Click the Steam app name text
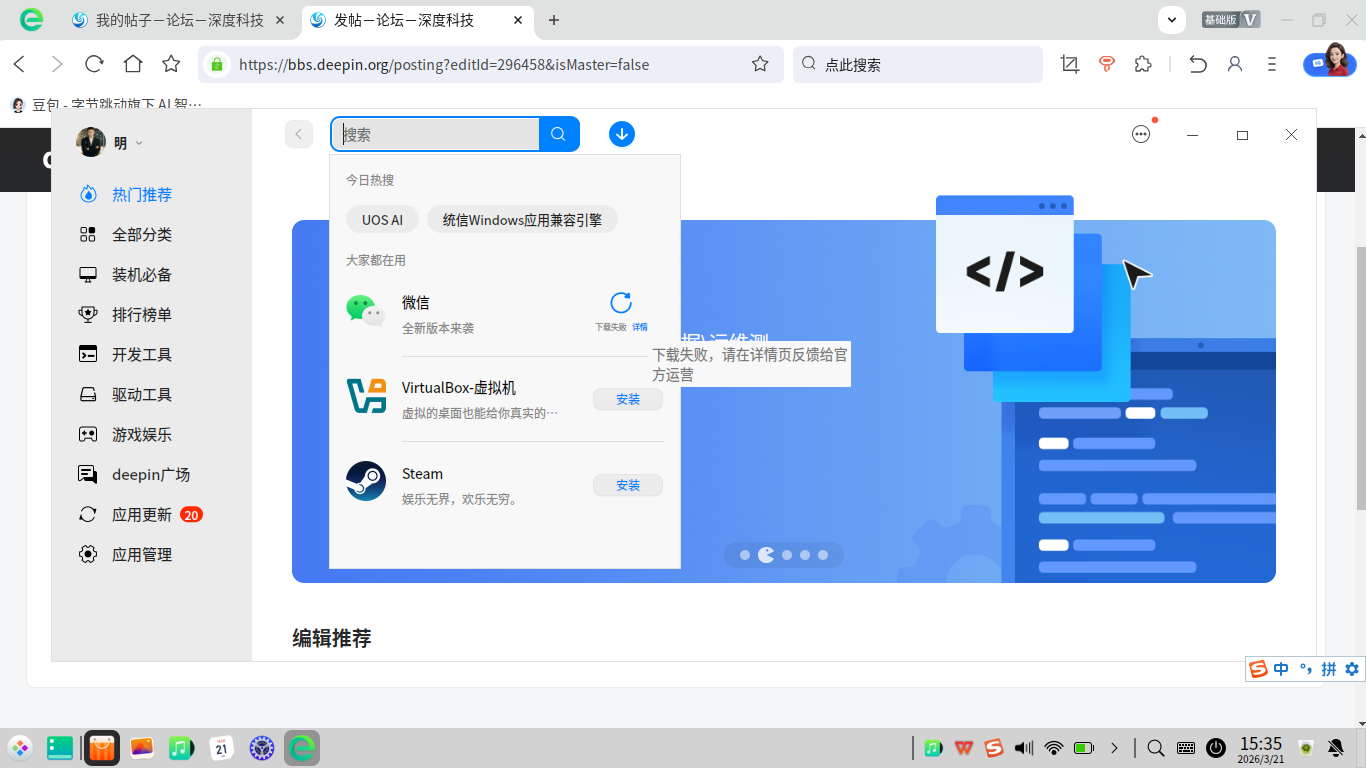 click(422, 474)
